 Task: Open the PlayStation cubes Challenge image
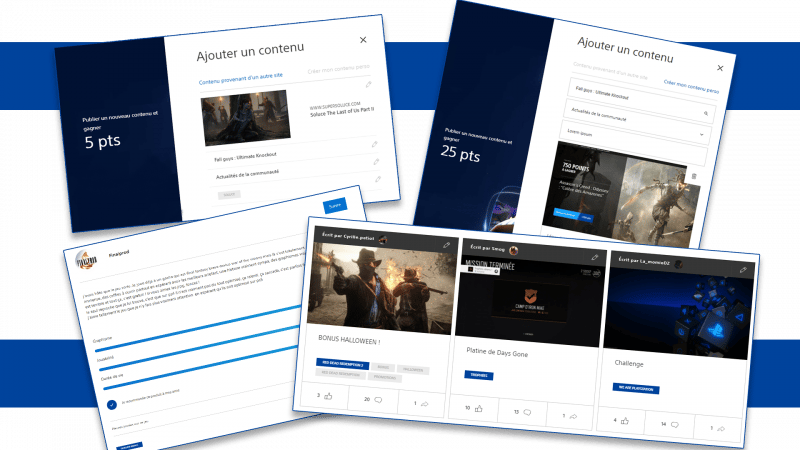tap(677, 314)
